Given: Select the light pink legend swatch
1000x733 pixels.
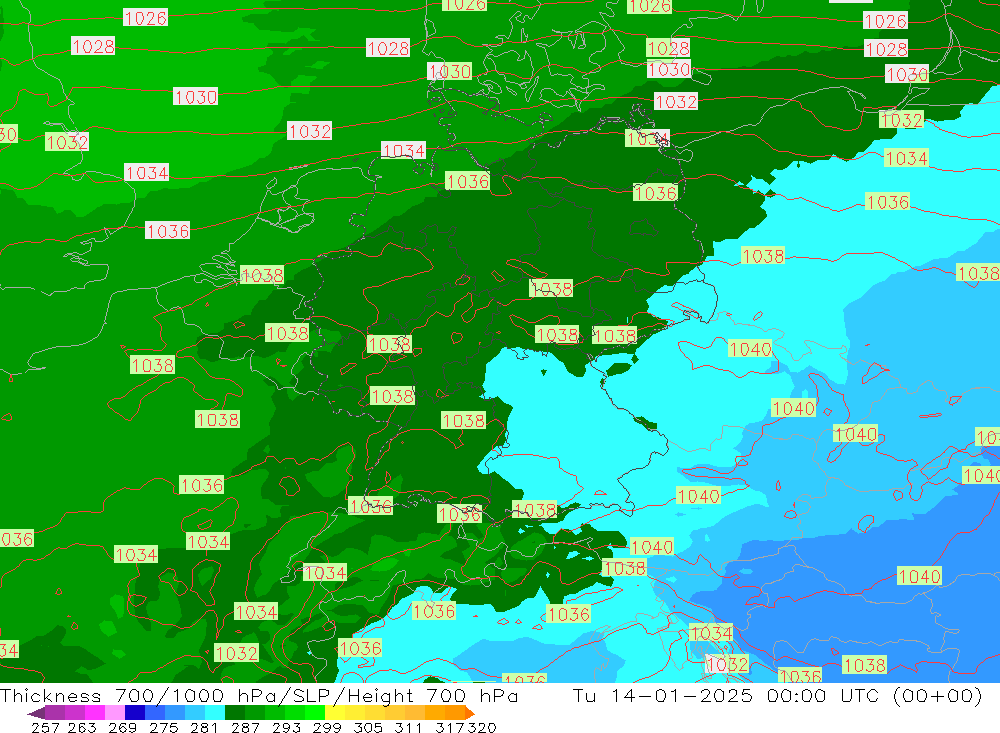Looking at the screenshot, I should coord(115,713).
